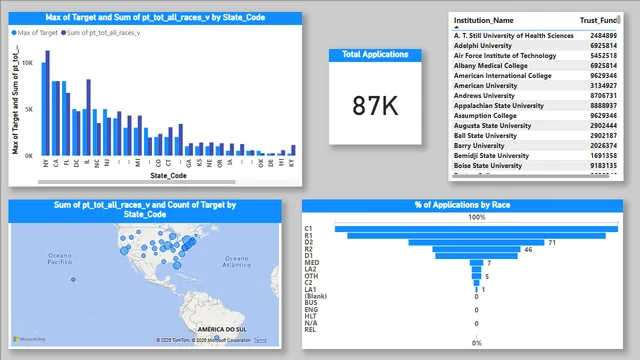Screen dimensions: 640x360
Task: Click the map visual's title header
Action: click(x=145, y=210)
